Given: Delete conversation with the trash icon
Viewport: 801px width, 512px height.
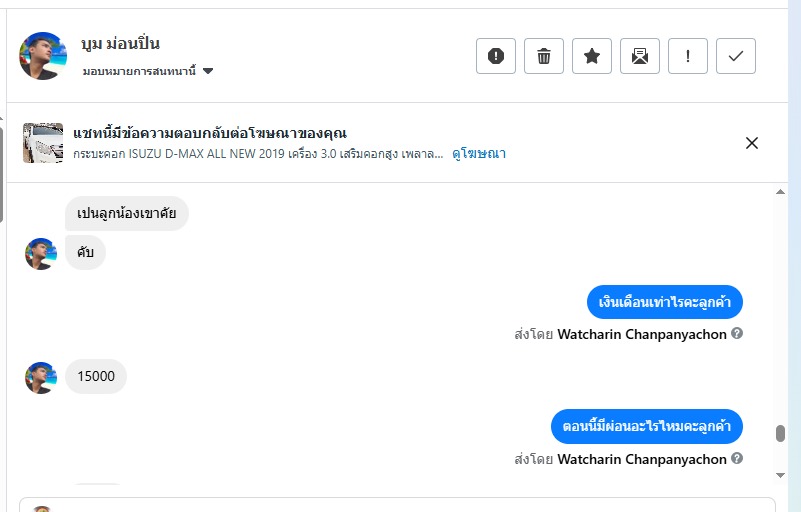Looking at the screenshot, I should (544, 56).
